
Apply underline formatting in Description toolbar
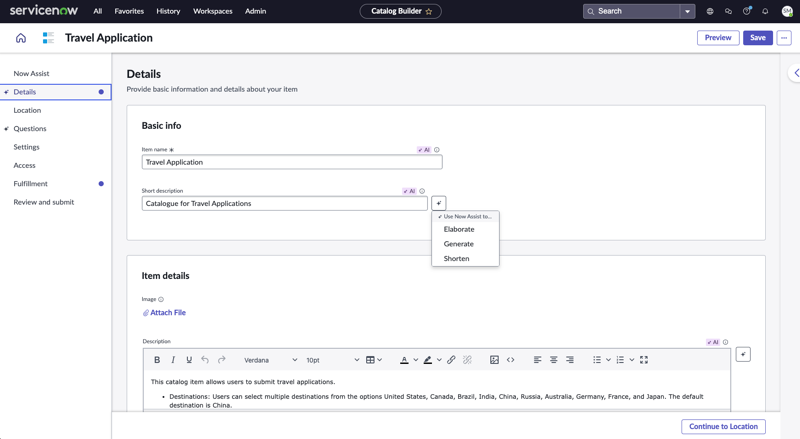coord(189,360)
